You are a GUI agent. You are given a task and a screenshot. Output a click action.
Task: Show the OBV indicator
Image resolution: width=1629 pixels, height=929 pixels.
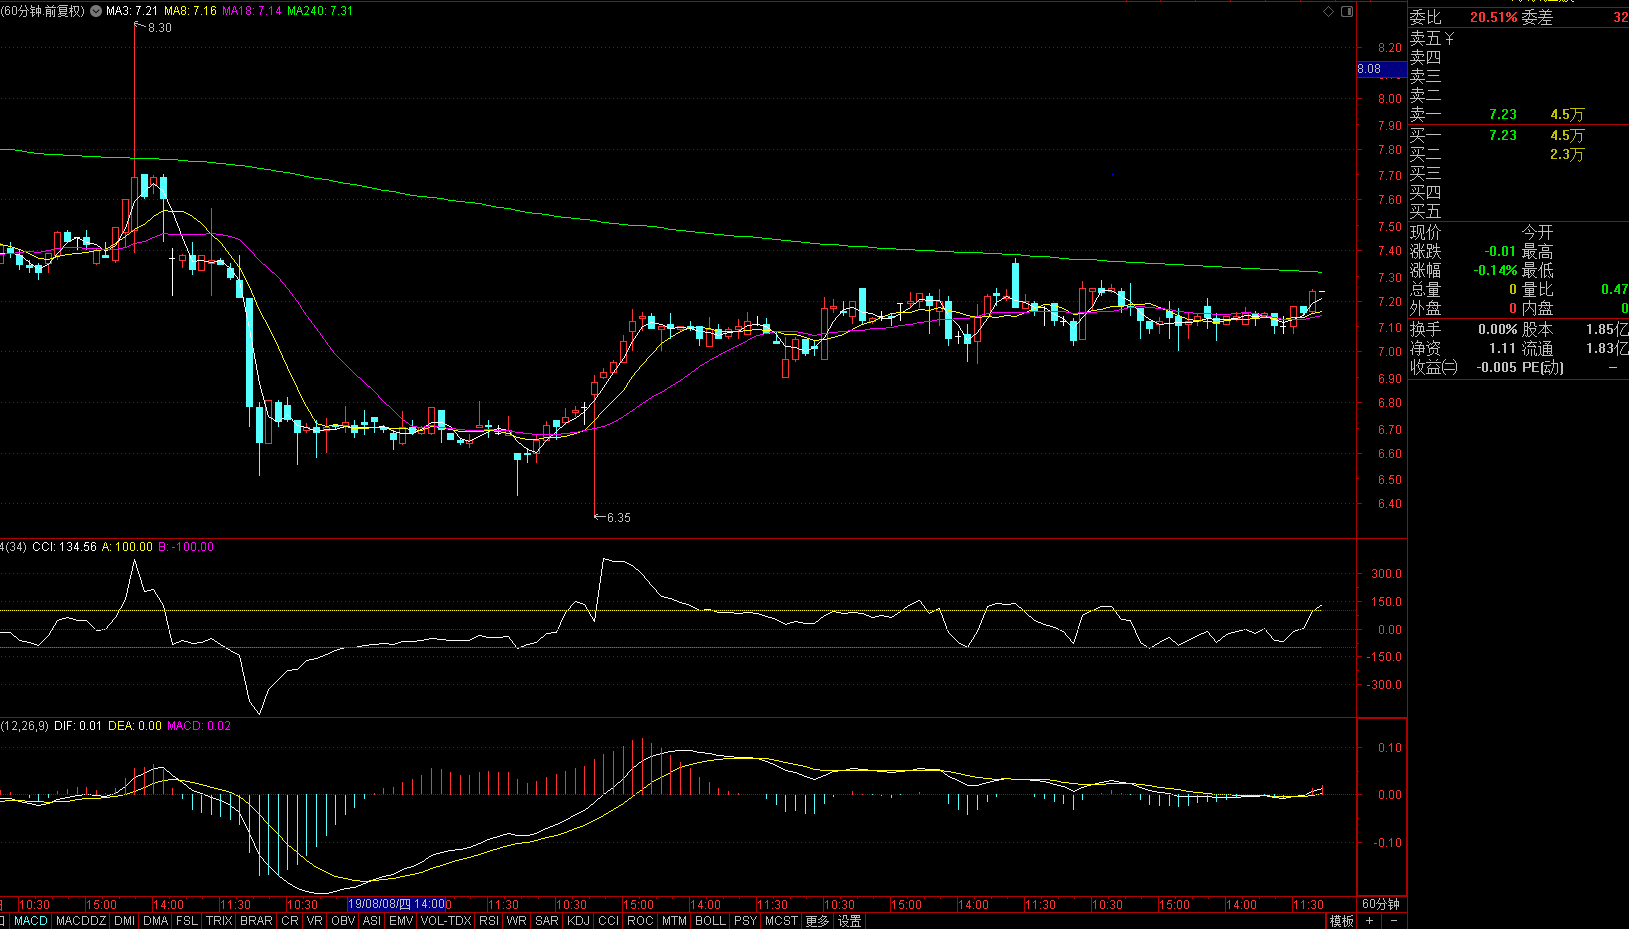342,921
